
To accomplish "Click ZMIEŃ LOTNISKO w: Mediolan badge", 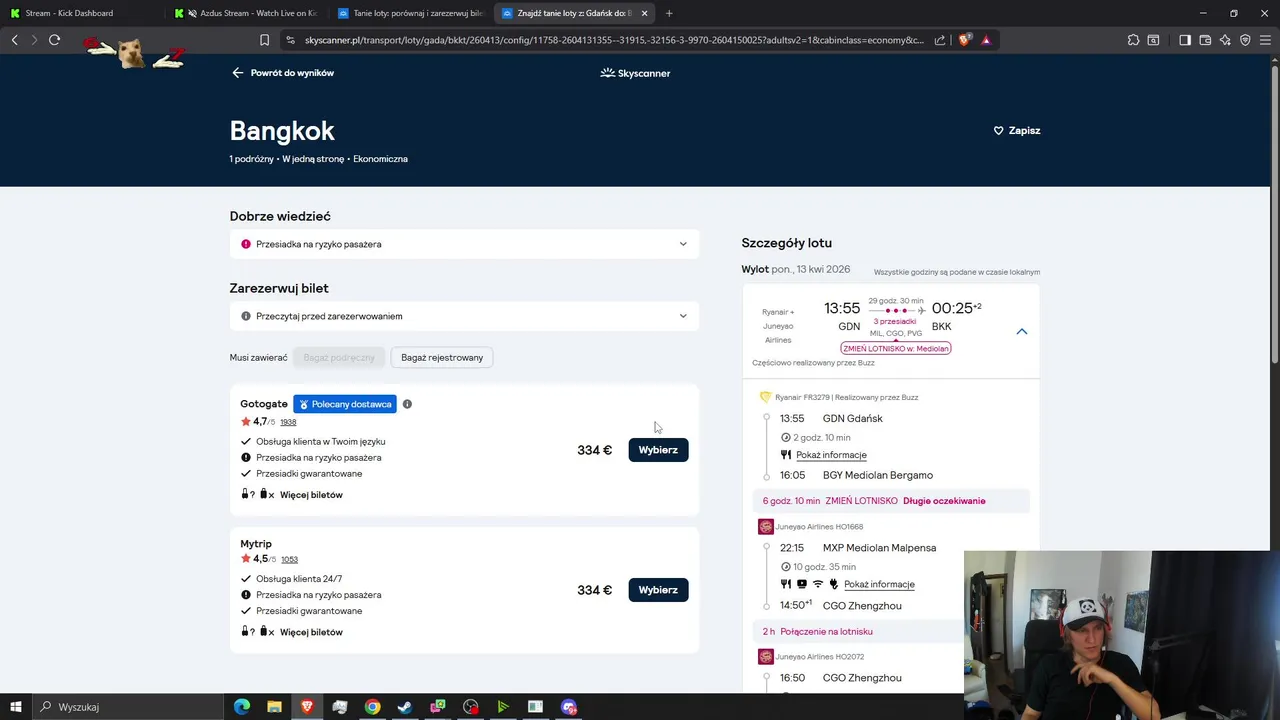I will click(x=895, y=348).
